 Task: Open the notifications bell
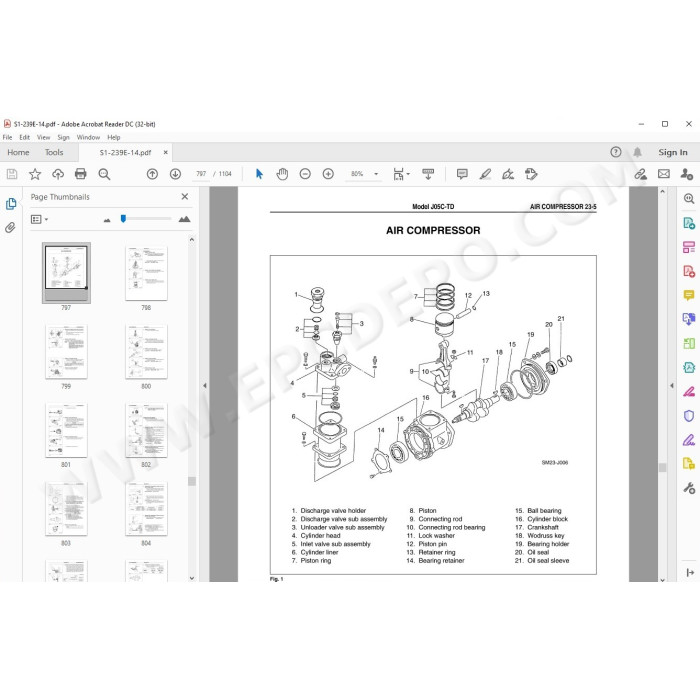tap(638, 152)
